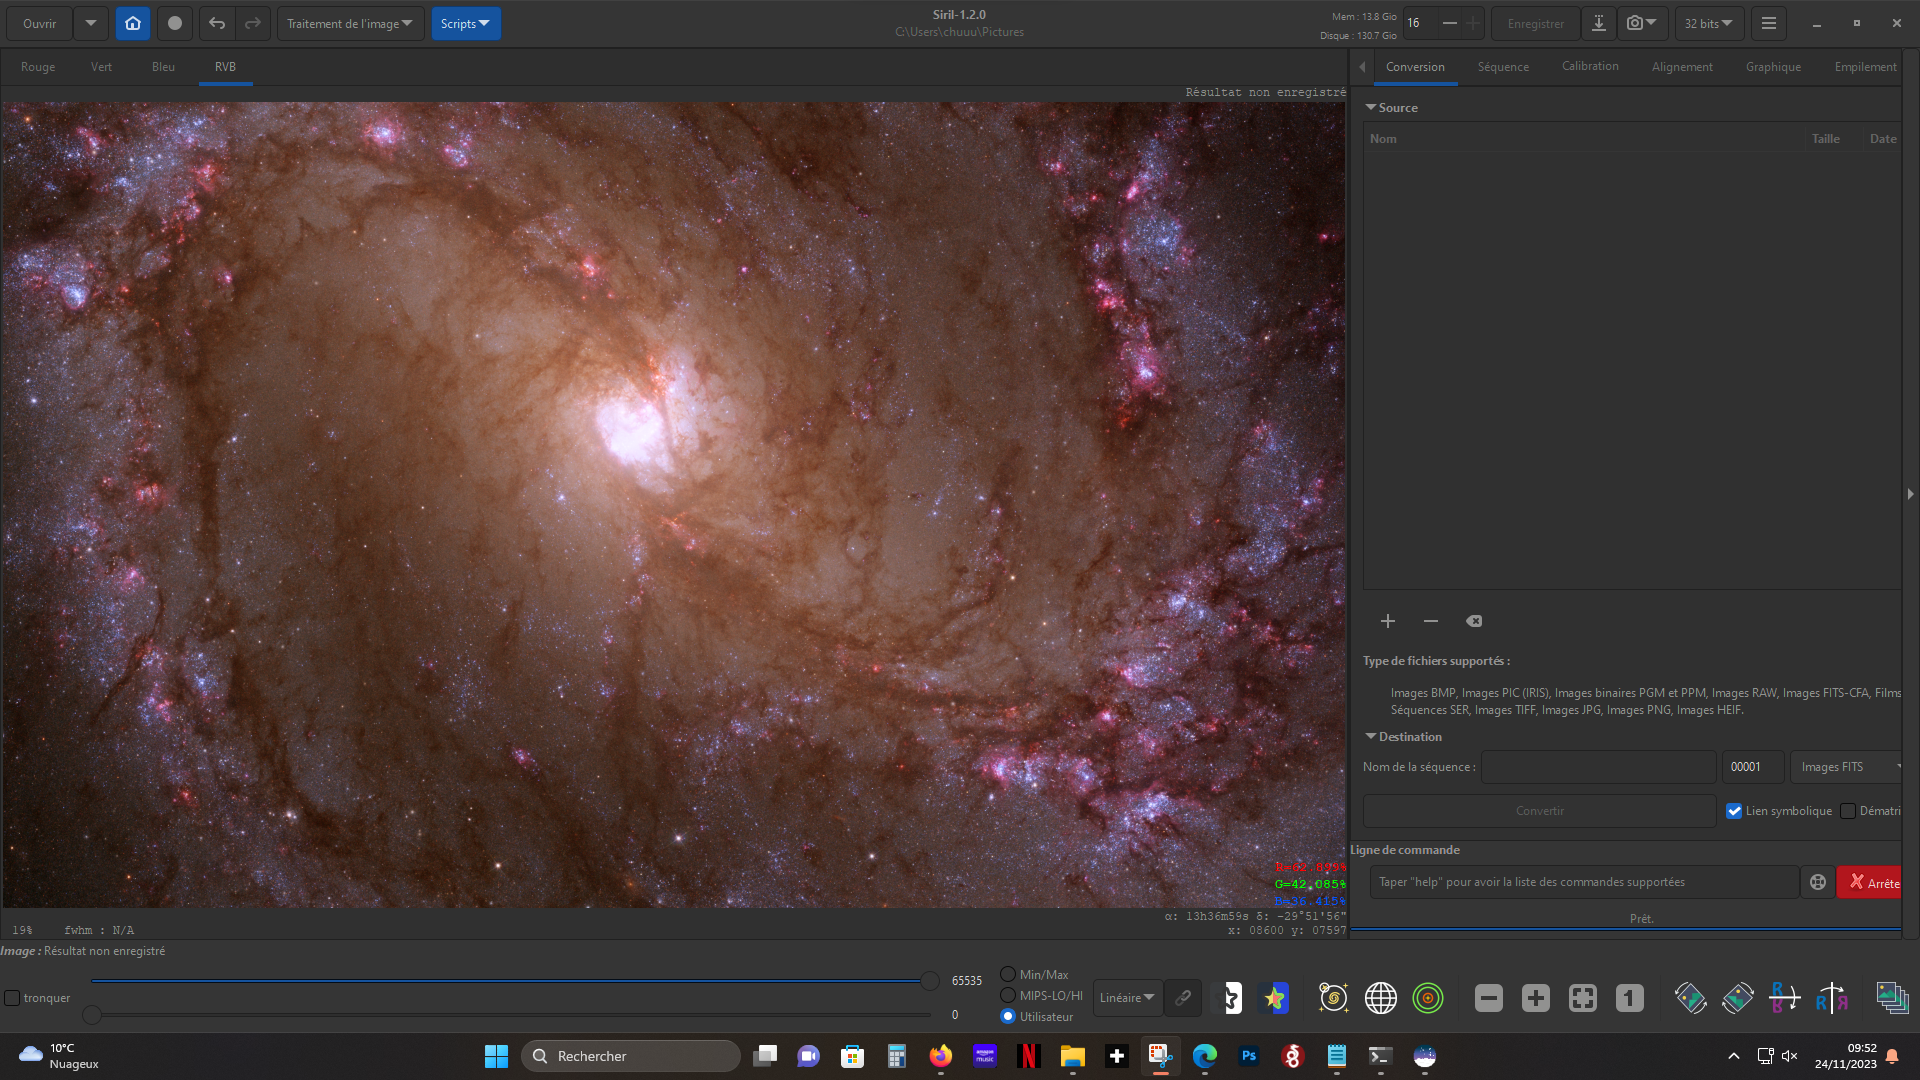
Task: Mirror image vertically icon
Action: (x=1785, y=997)
